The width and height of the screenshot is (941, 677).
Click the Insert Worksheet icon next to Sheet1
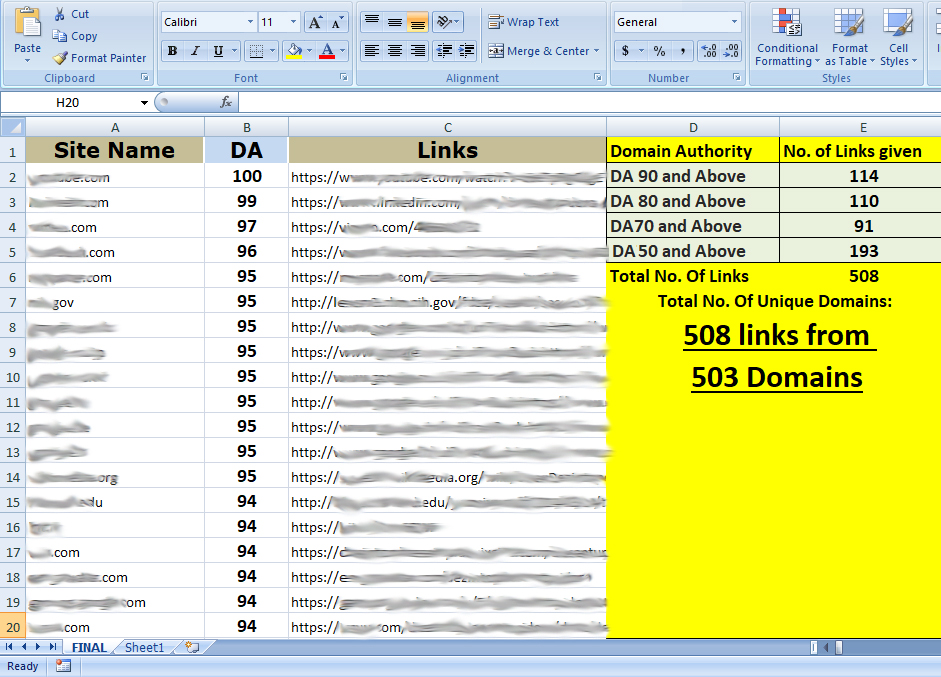pyautogui.click(x=191, y=647)
